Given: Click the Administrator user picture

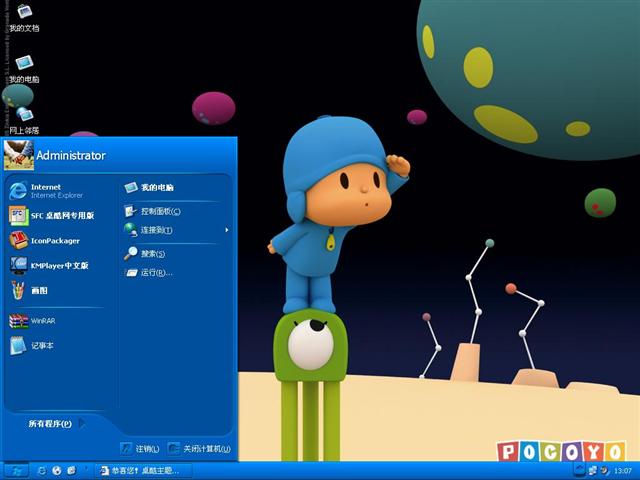Looking at the screenshot, I should [x=18, y=155].
